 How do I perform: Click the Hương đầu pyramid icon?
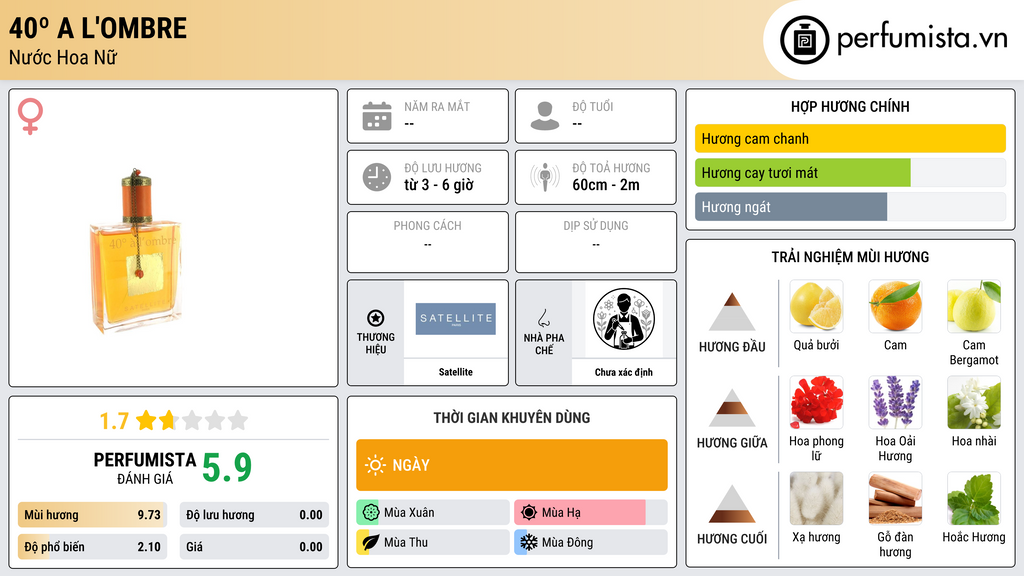pos(732,312)
